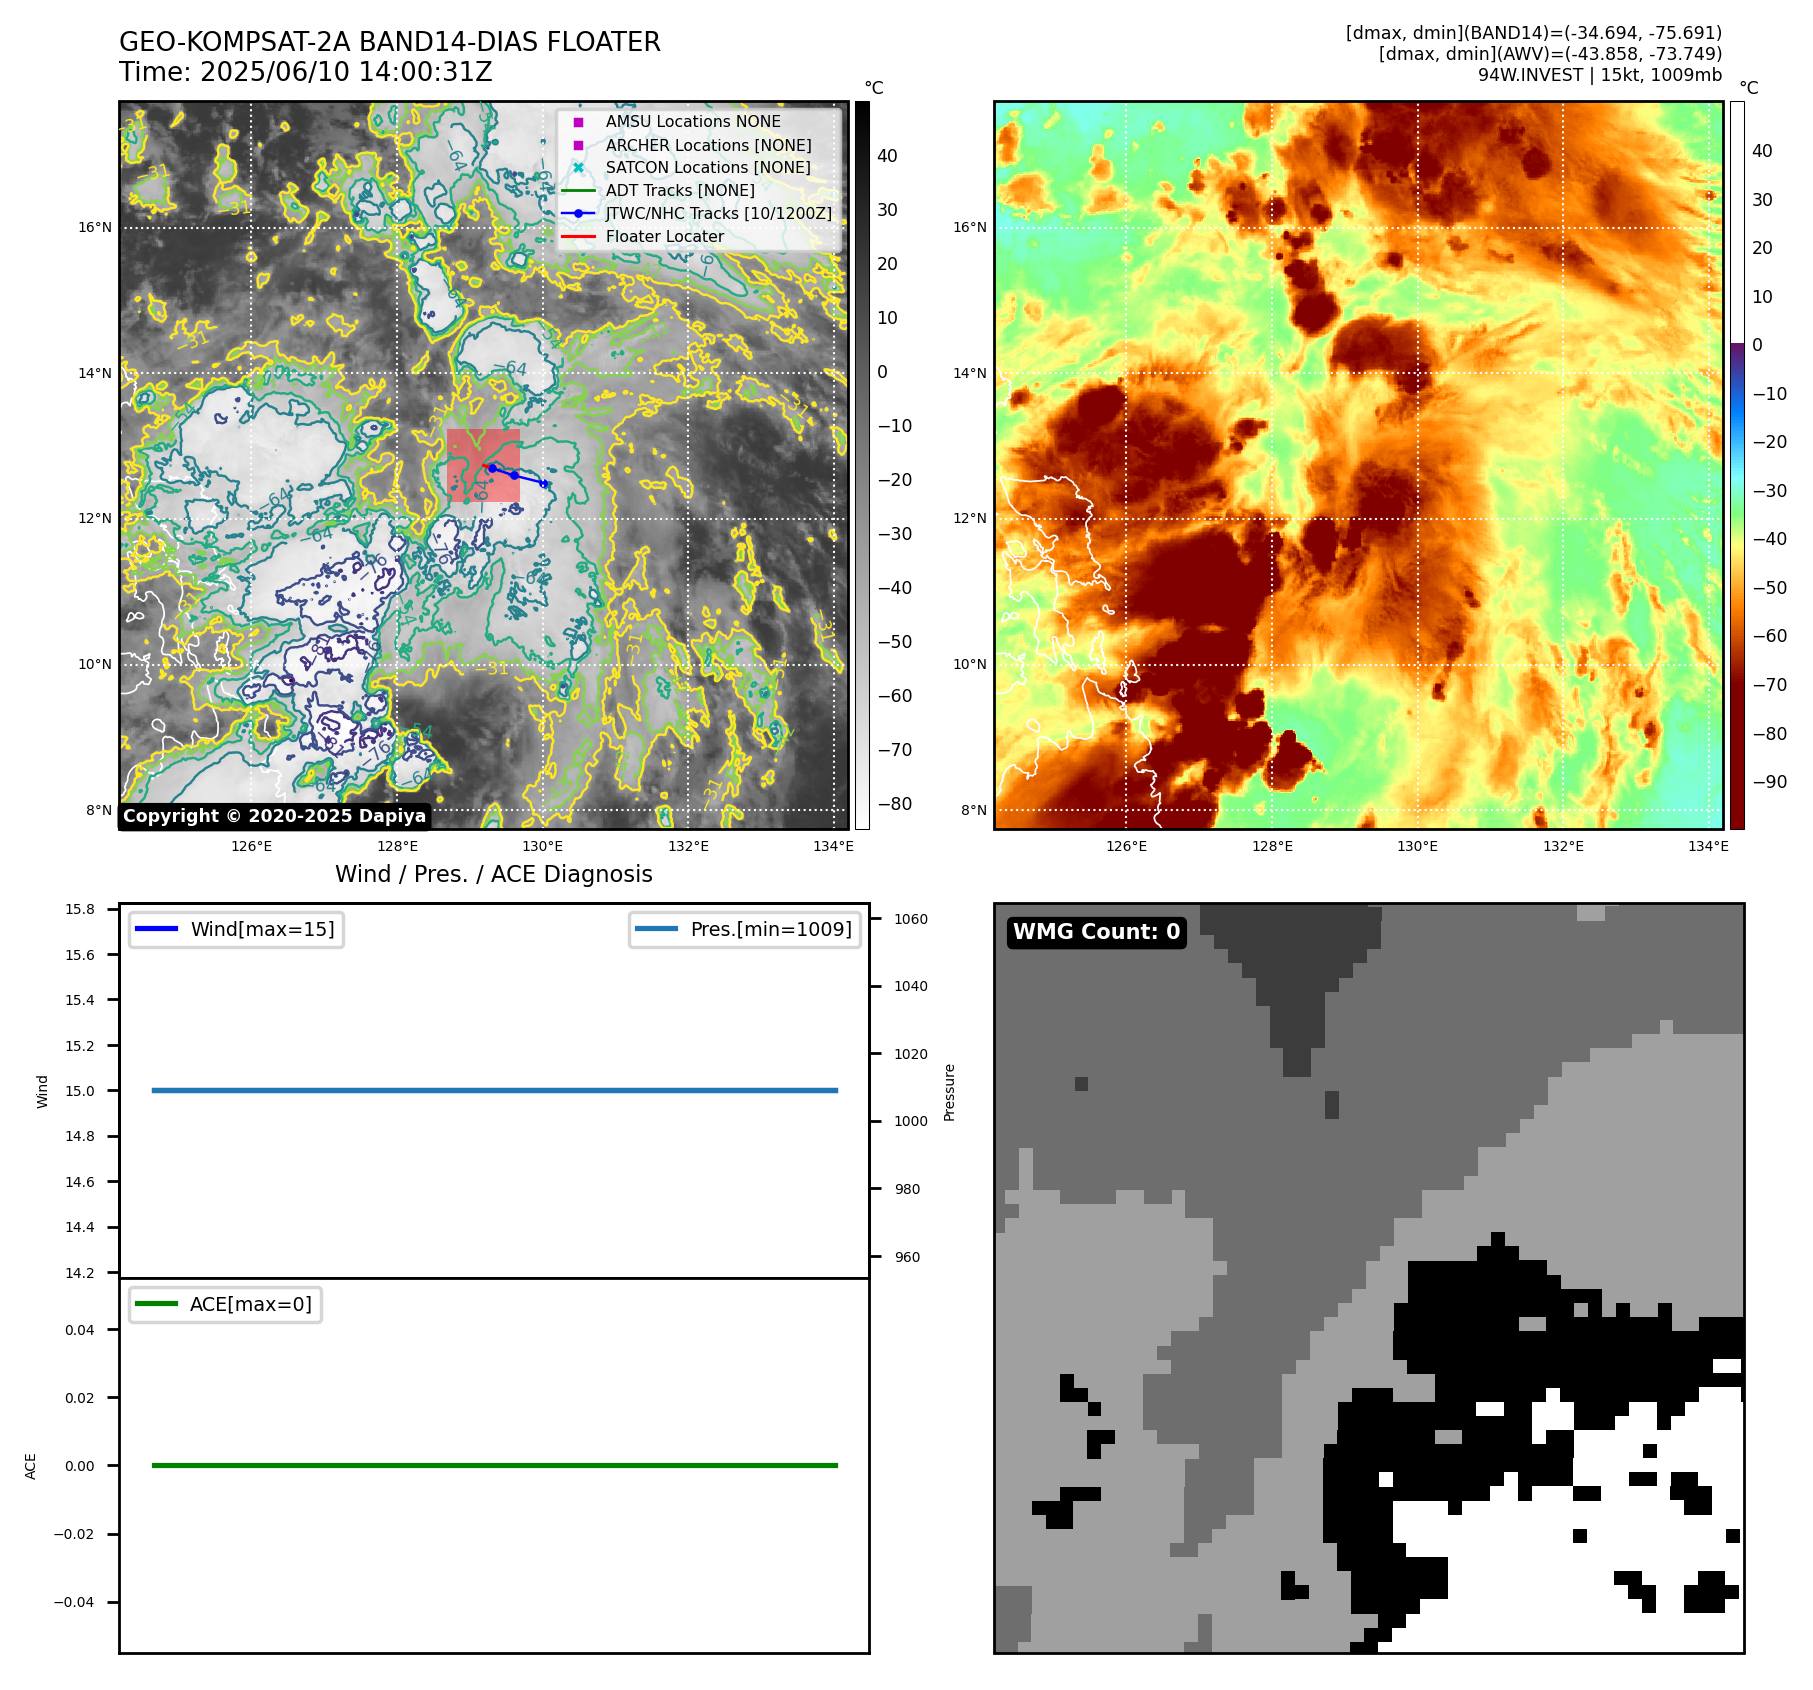Click the green ADT Tracks legend line
1813x1690 pixels.
pos(578,190)
